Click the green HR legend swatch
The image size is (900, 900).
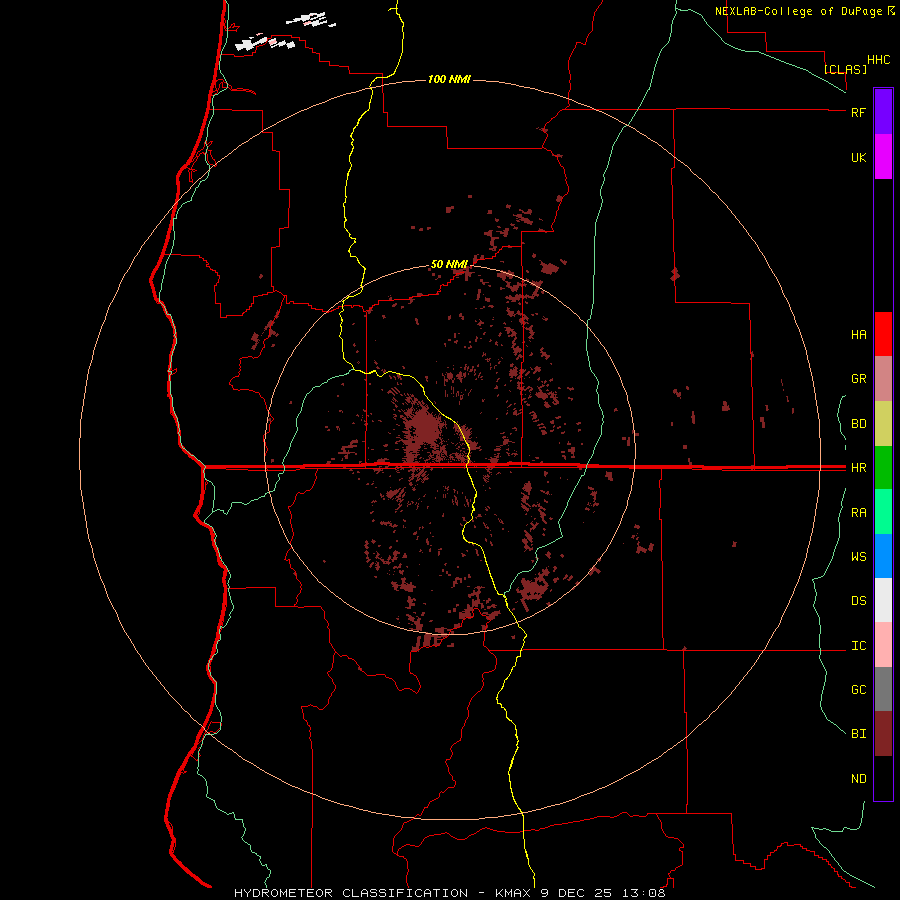tap(883, 468)
